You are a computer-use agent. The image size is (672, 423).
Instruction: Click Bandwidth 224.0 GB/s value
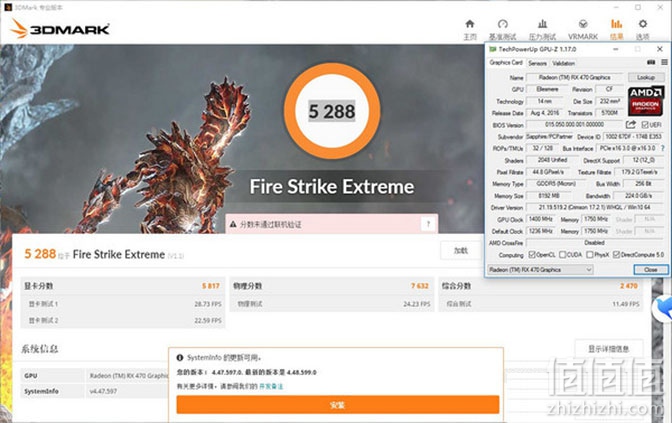click(639, 195)
